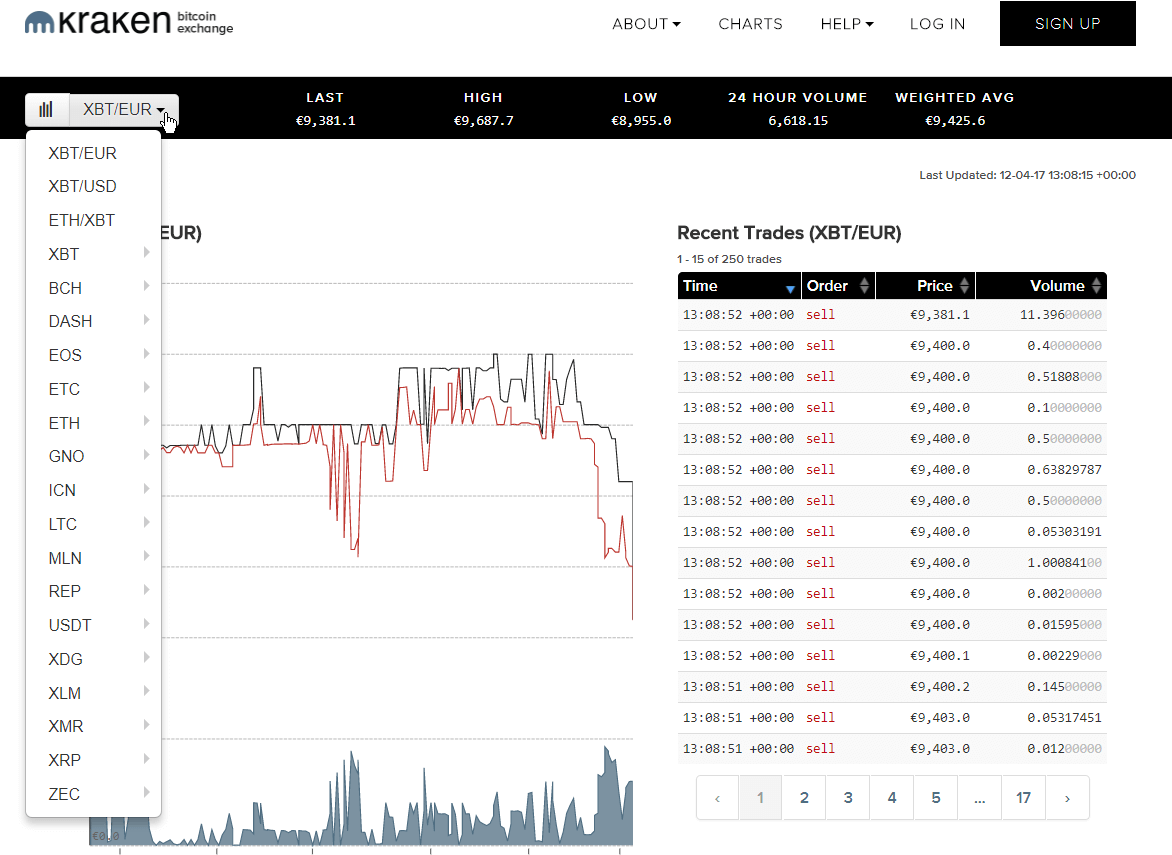The height and width of the screenshot is (855, 1172).
Task: Click the LOW value €8,955.0
Action: (641, 121)
